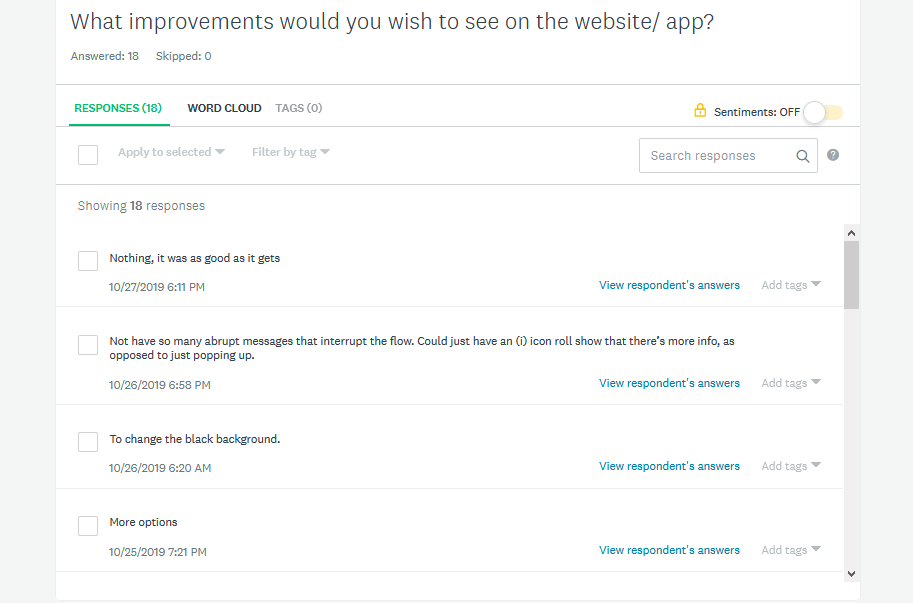Tick the "To change the black background" checkbox
913x603 pixels.
[88, 441]
